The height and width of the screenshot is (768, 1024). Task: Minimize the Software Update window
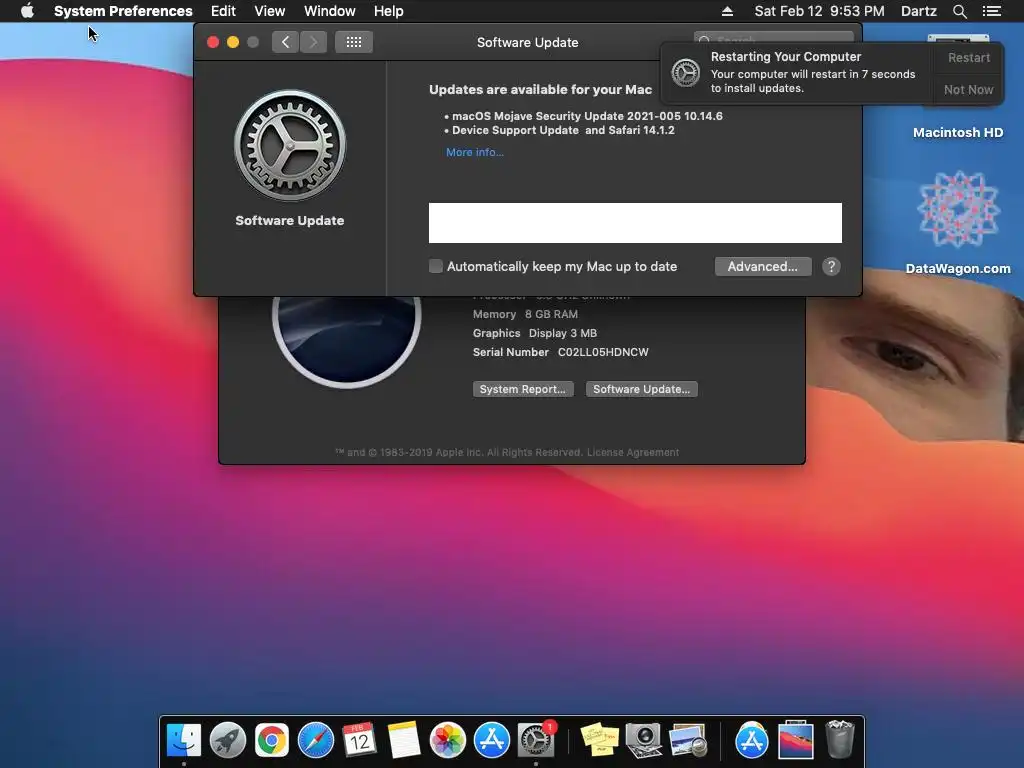tap(232, 42)
